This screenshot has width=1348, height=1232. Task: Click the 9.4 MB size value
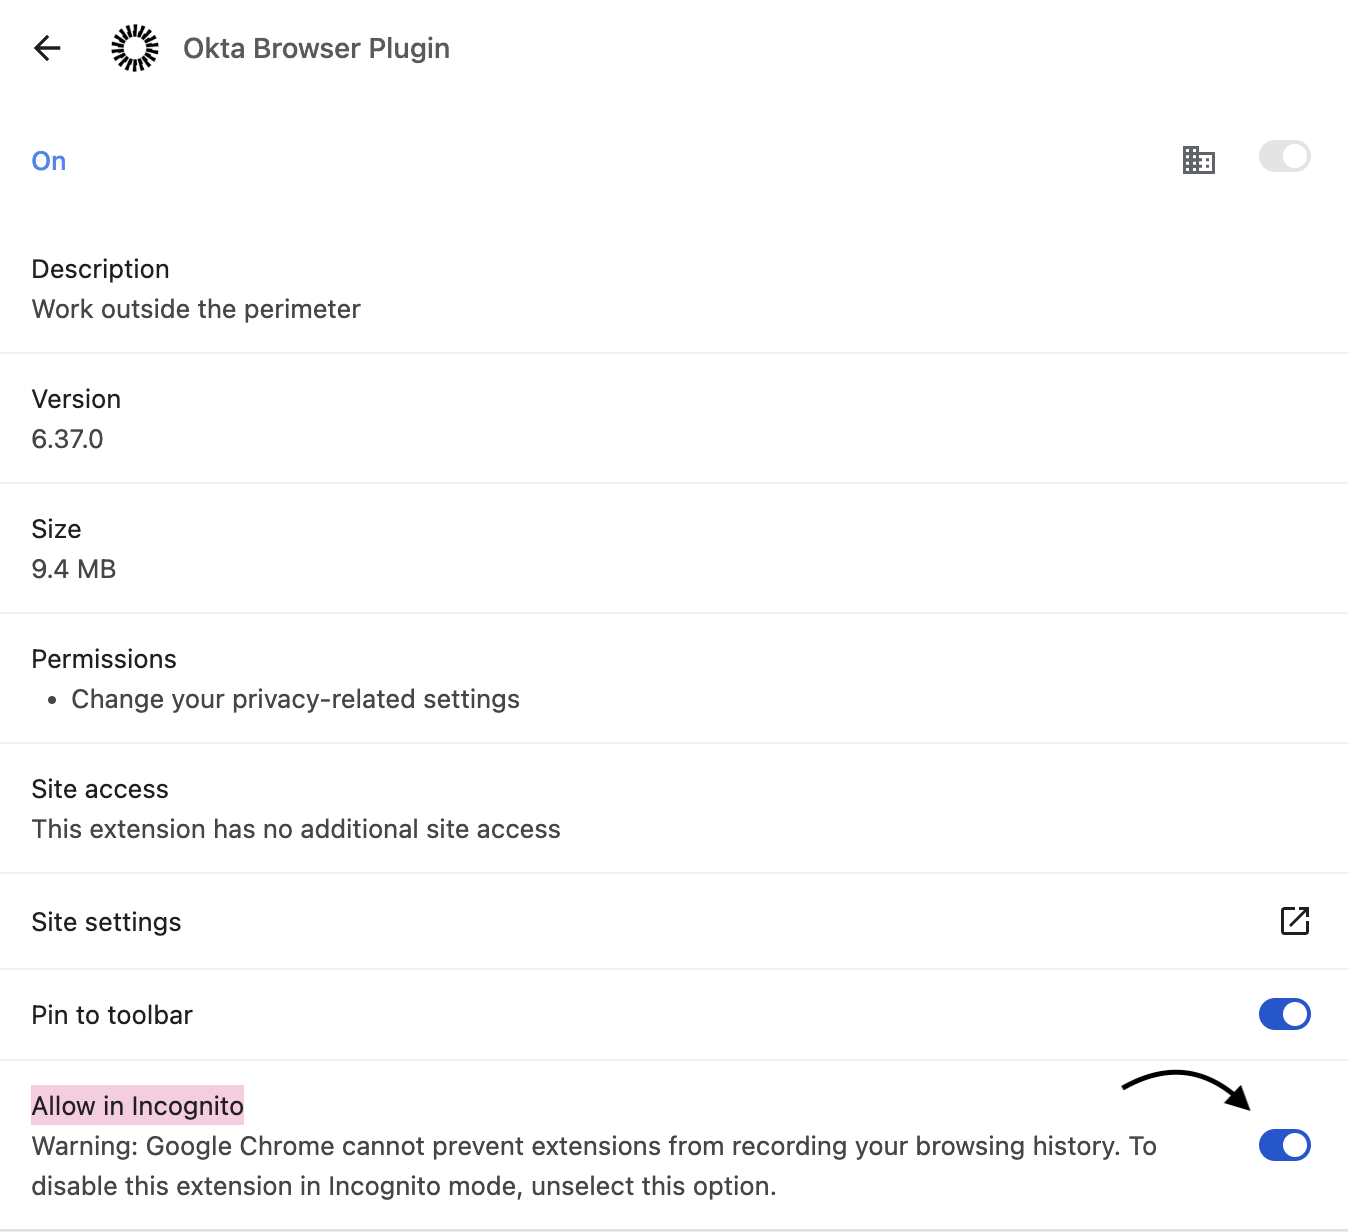[74, 569]
